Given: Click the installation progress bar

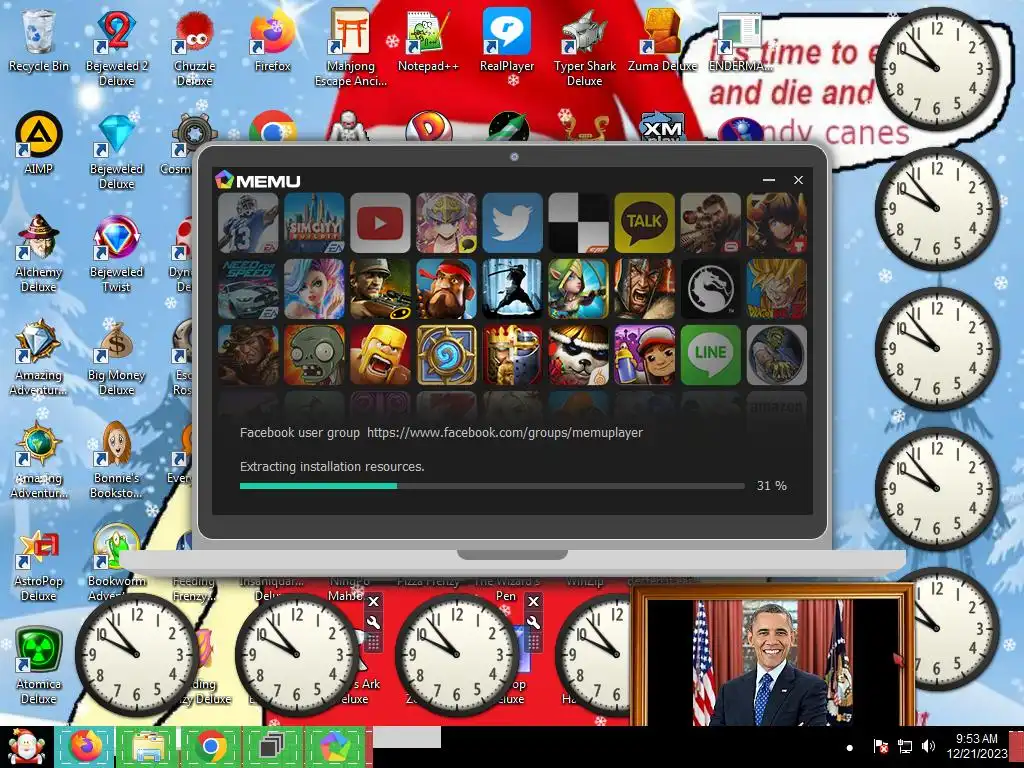Looking at the screenshot, I should tap(492, 486).
